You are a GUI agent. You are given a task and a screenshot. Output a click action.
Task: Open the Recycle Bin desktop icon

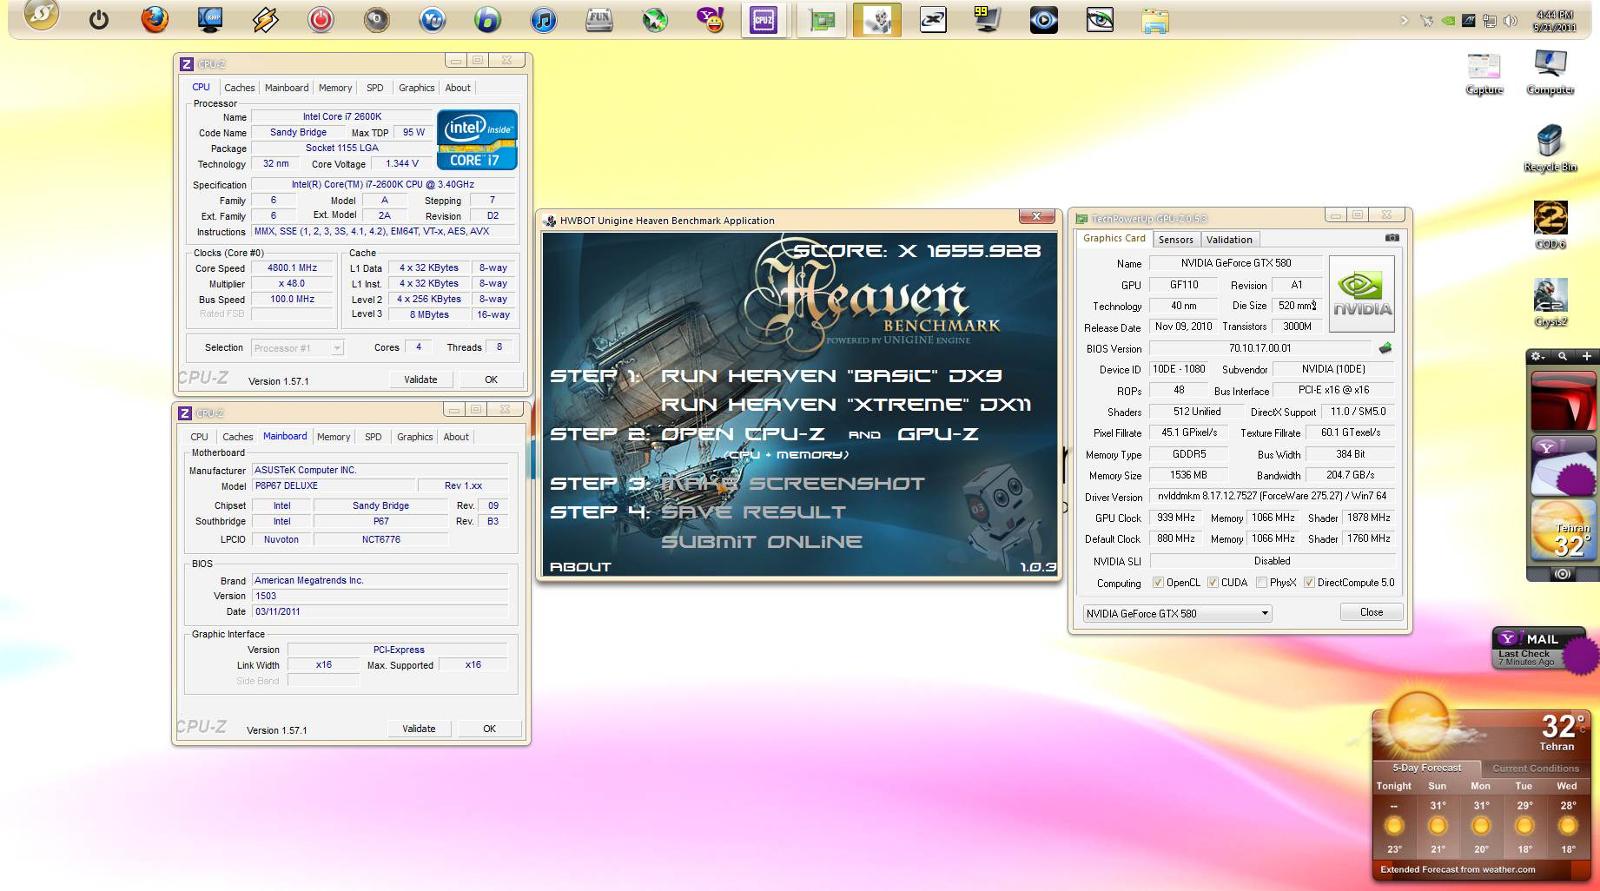coord(1550,148)
